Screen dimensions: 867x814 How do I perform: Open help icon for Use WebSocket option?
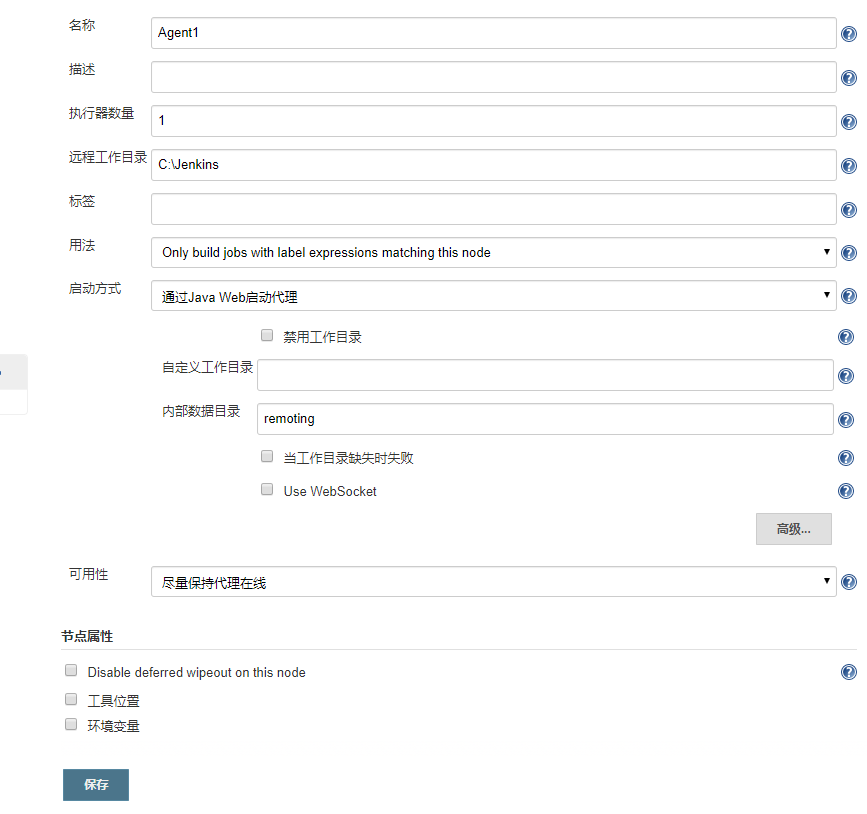(845, 491)
